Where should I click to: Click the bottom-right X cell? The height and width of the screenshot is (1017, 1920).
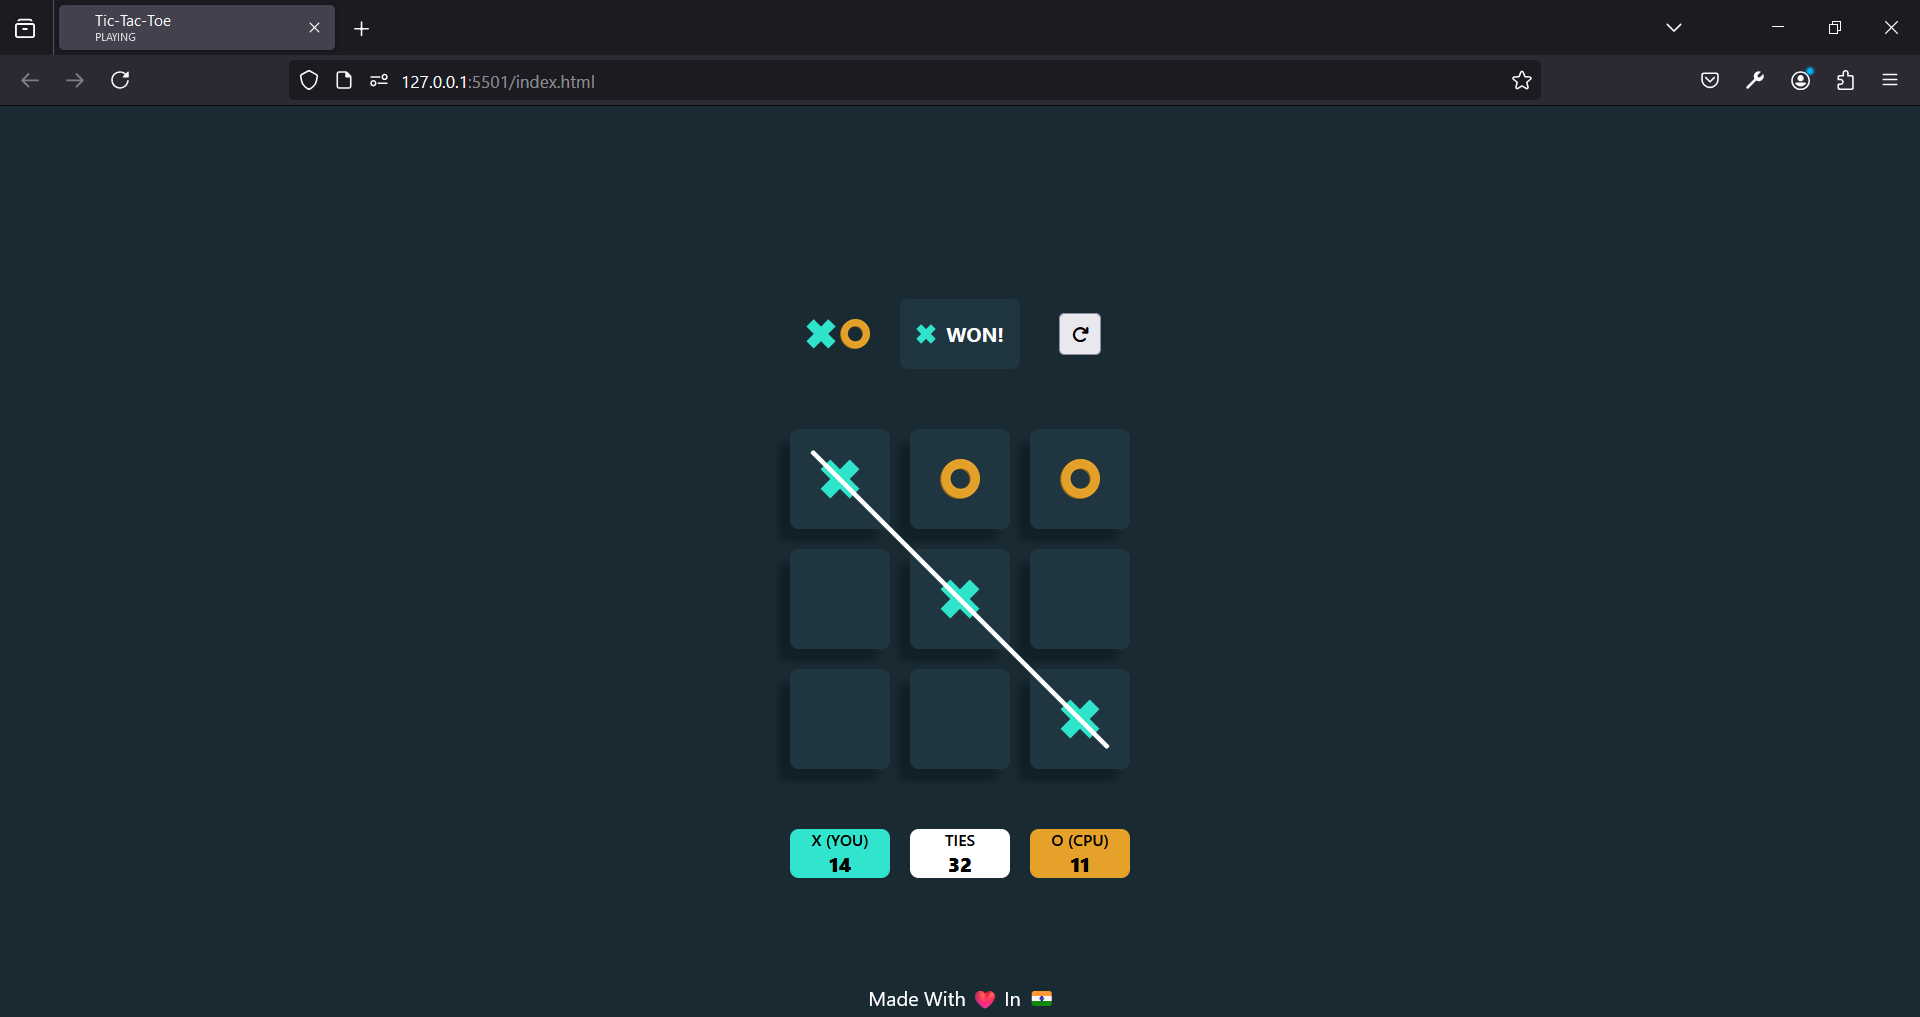click(1080, 719)
